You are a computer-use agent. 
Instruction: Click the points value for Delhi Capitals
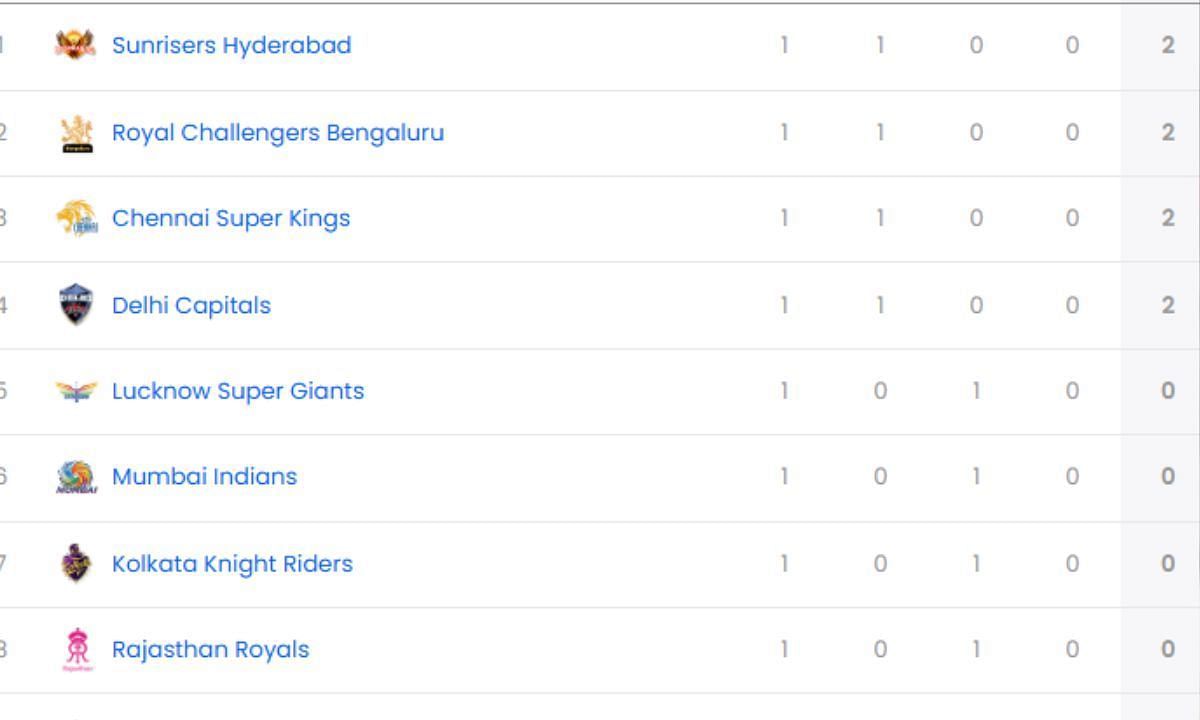click(x=1168, y=305)
